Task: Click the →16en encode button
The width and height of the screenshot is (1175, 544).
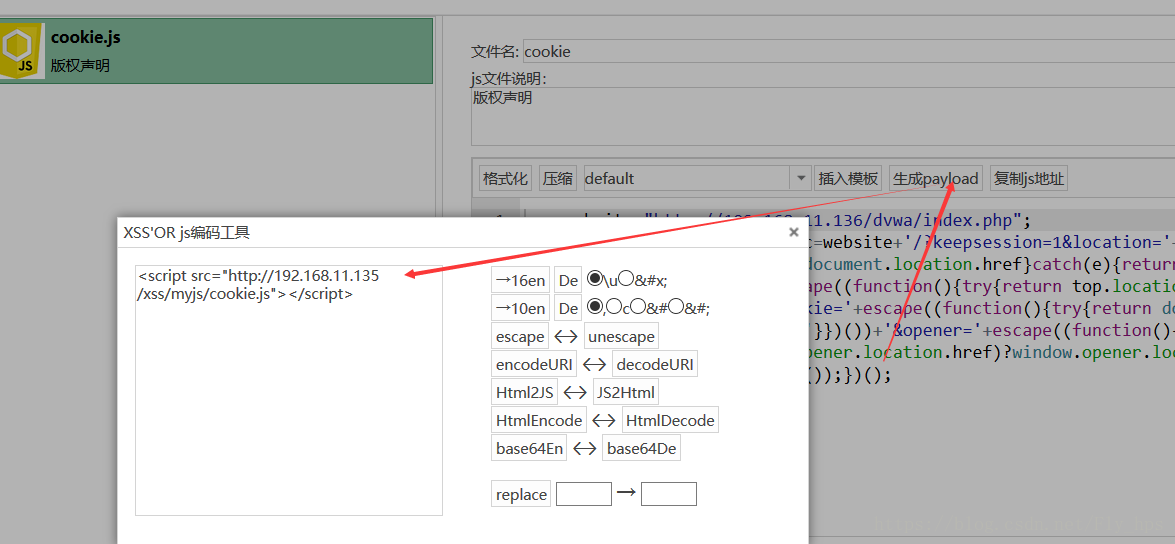Action: point(521,280)
